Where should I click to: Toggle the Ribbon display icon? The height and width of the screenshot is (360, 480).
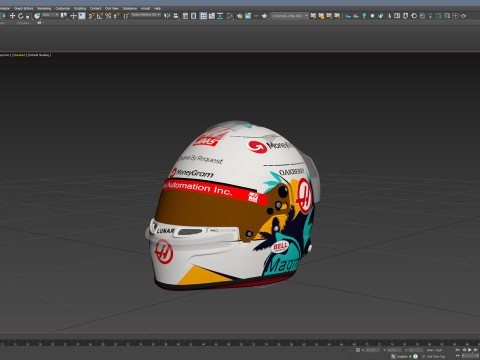tap(203, 16)
